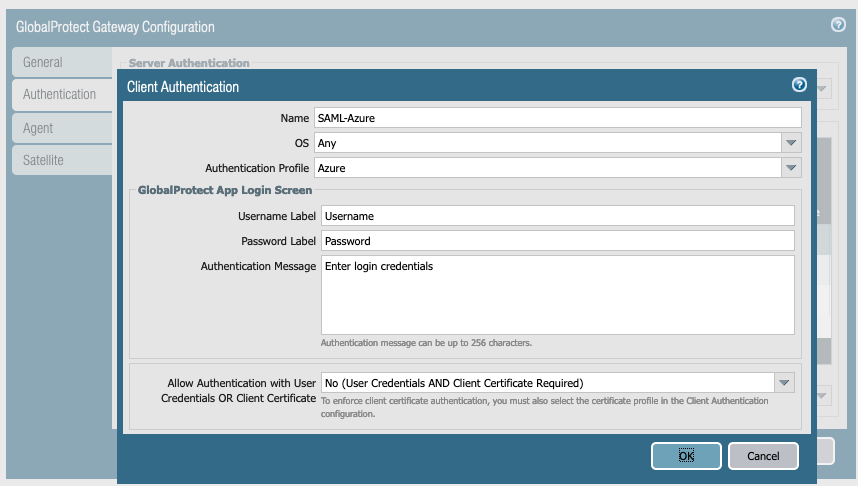858x486 pixels.
Task: Cancel the Client Authentication dialog
Action: point(763,455)
